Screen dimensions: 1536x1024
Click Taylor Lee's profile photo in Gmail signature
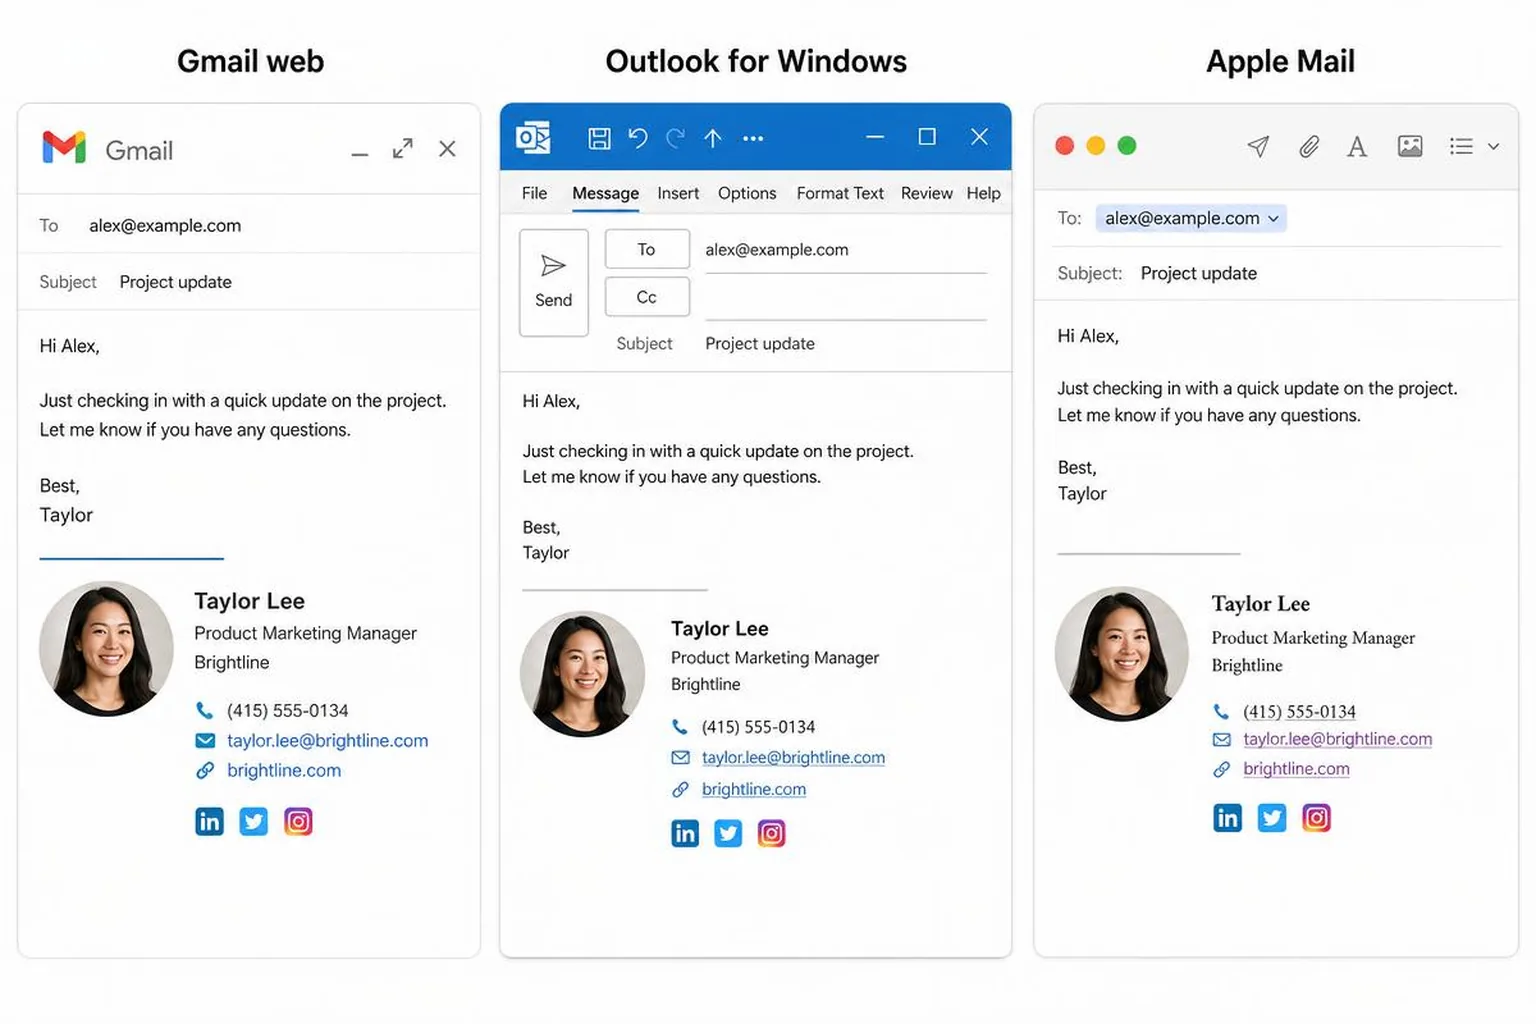[x=107, y=648]
